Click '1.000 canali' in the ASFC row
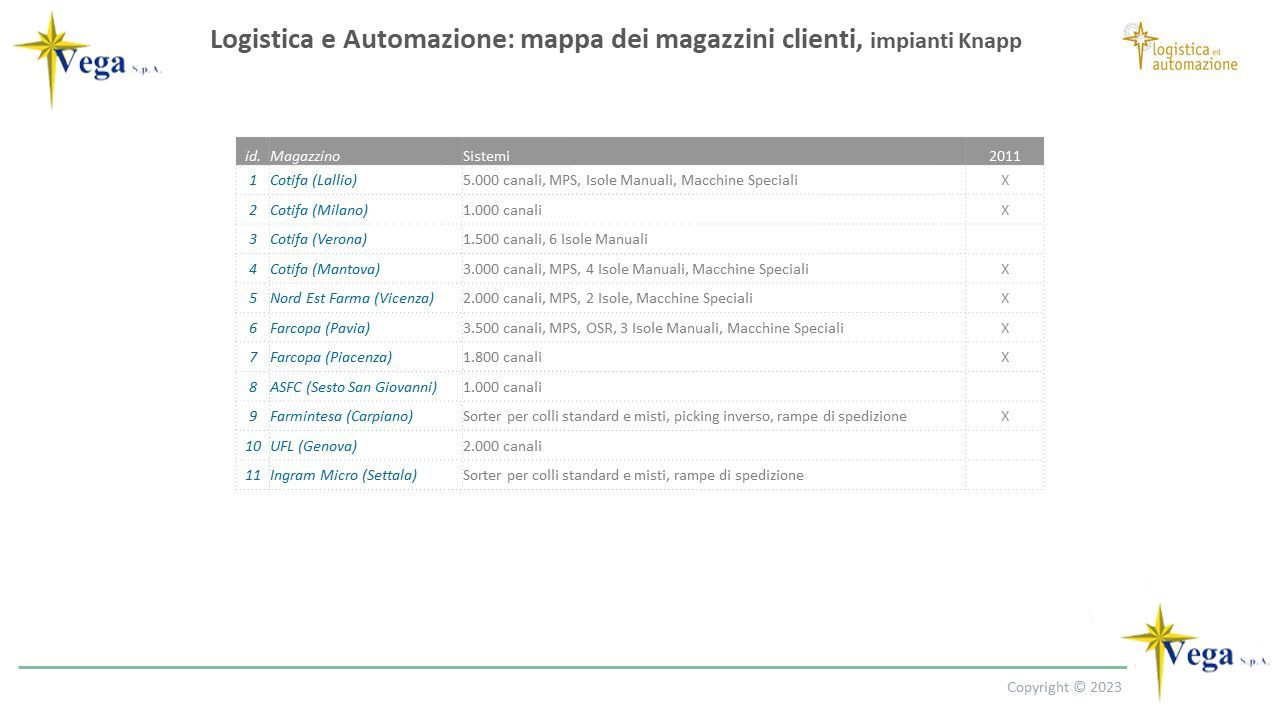The height and width of the screenshot is (720, 1280). tap(502, 387)
